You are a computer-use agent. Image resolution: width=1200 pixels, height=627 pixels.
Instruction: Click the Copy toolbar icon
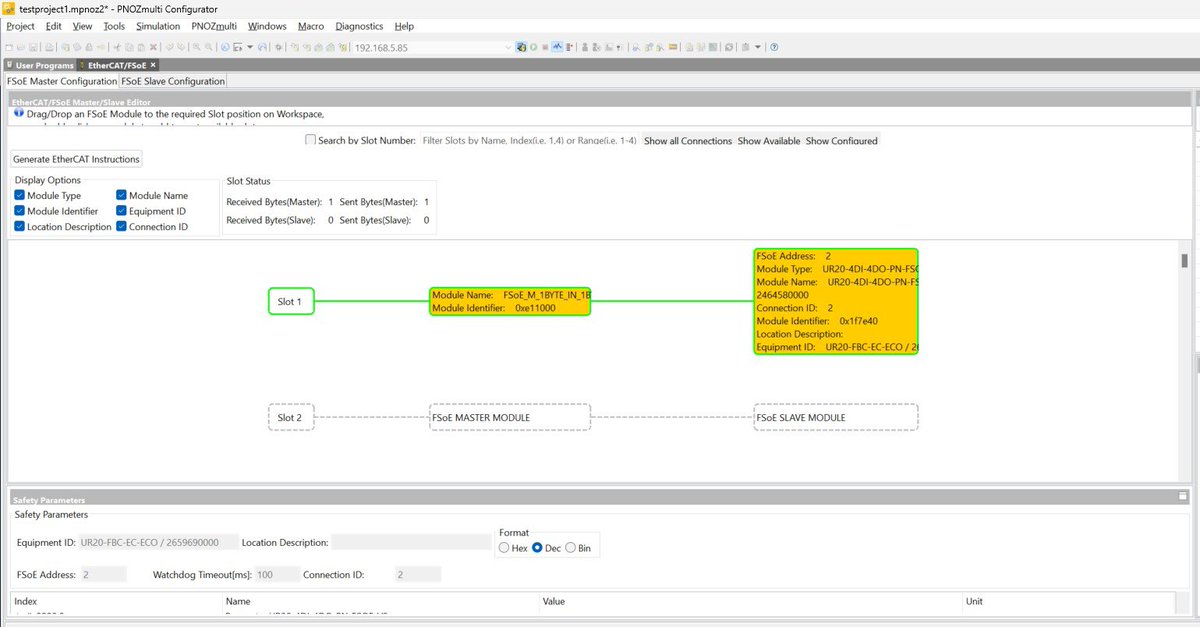click(129, 47)
